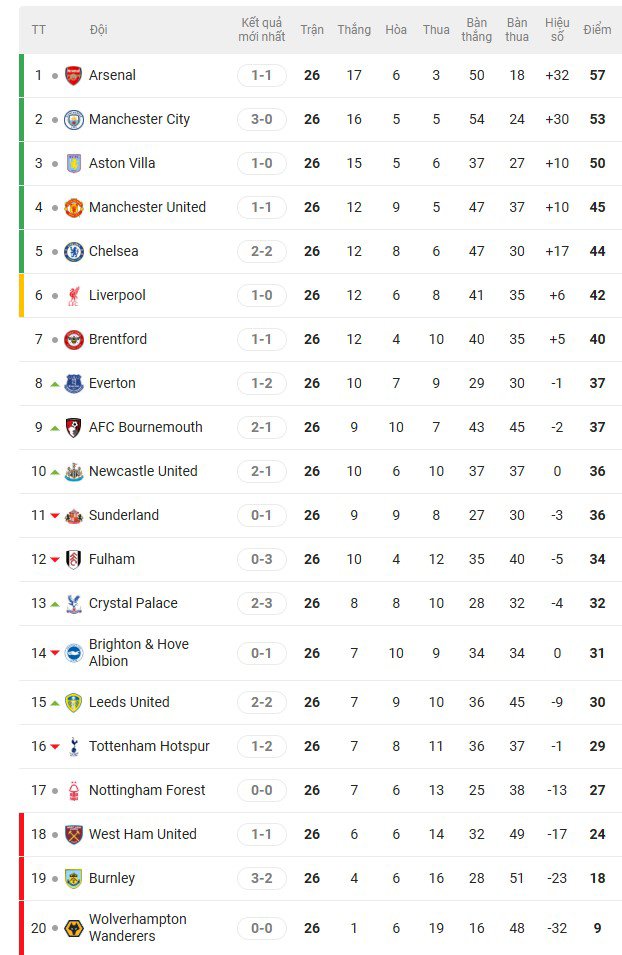
Task: Click the Arsenal club crest icon
Action: click(73, 75)
